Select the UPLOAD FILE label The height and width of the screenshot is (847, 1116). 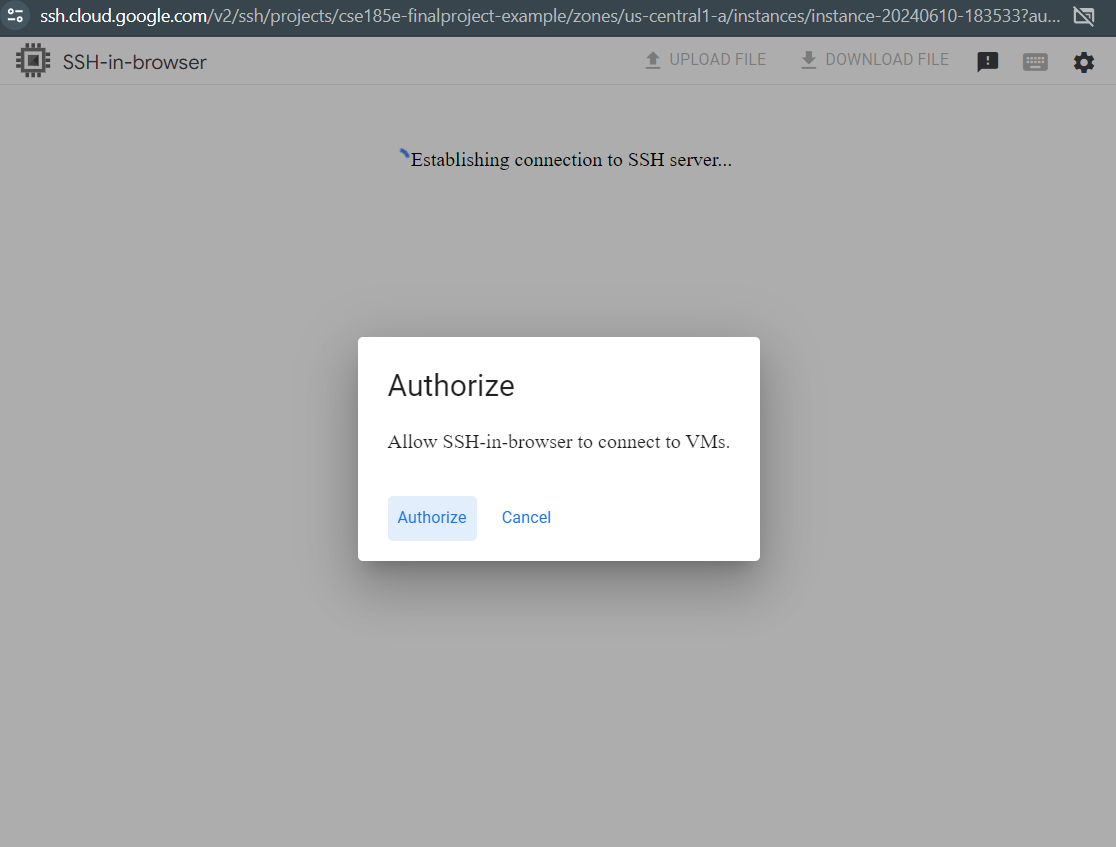pos(717,60)
